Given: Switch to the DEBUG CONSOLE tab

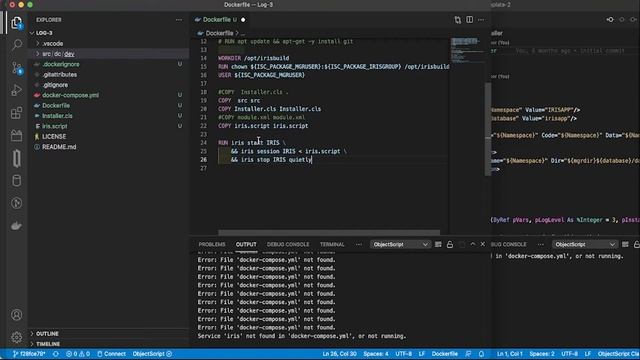Looking at the screenshot, I should [x=288, y=244].
